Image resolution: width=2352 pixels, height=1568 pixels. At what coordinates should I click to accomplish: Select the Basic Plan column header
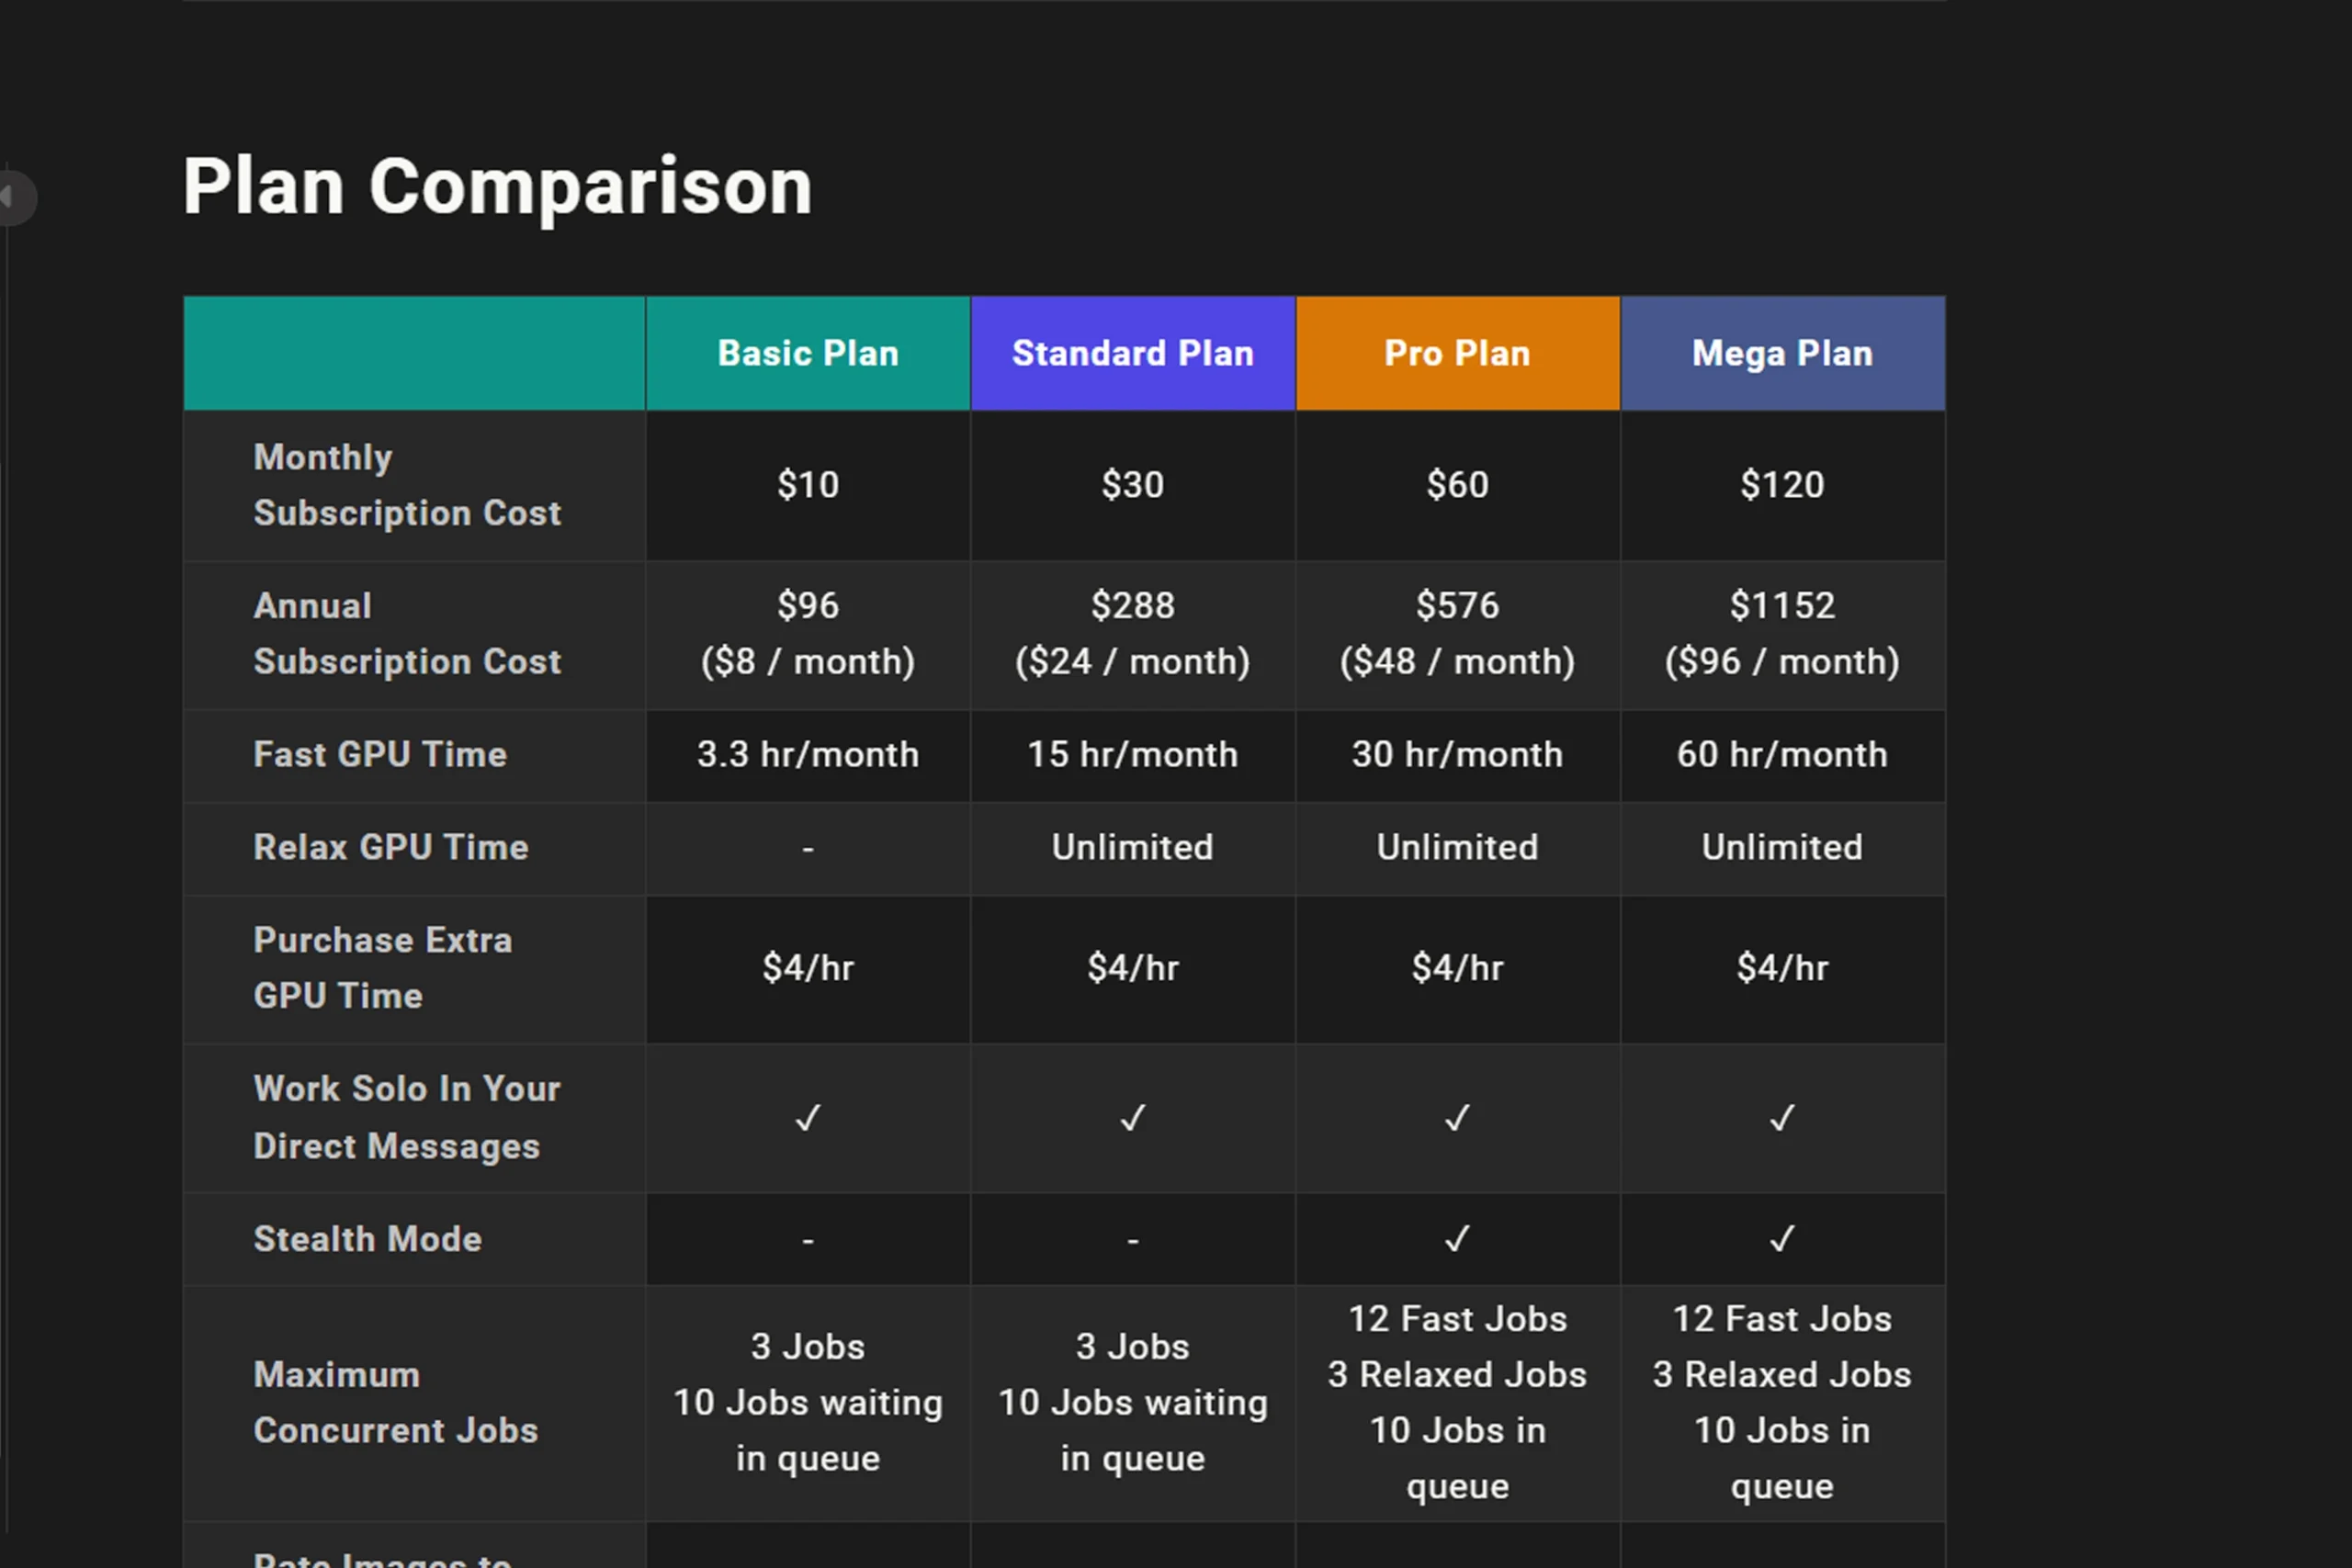808,353
